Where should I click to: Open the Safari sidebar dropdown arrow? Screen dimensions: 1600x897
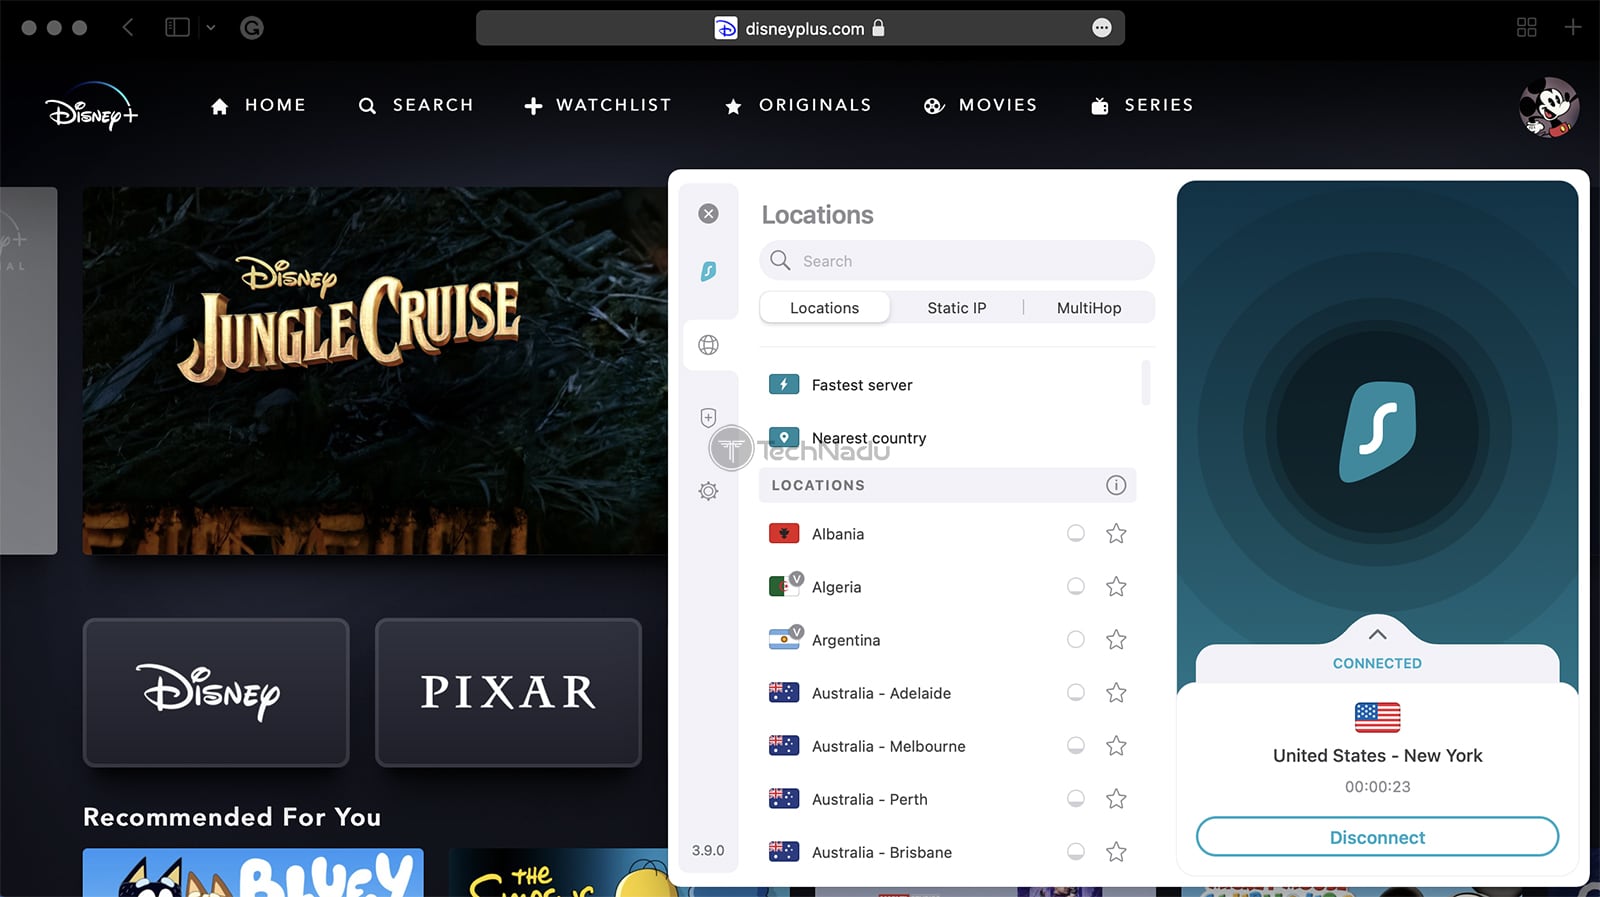211,28
